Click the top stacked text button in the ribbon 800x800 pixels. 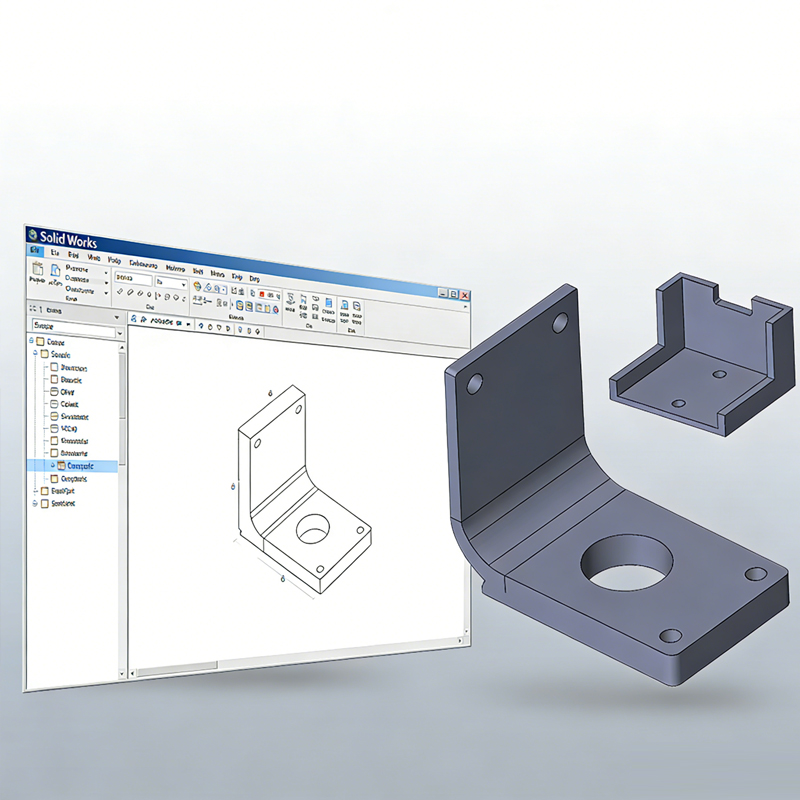tap(78, 270)
